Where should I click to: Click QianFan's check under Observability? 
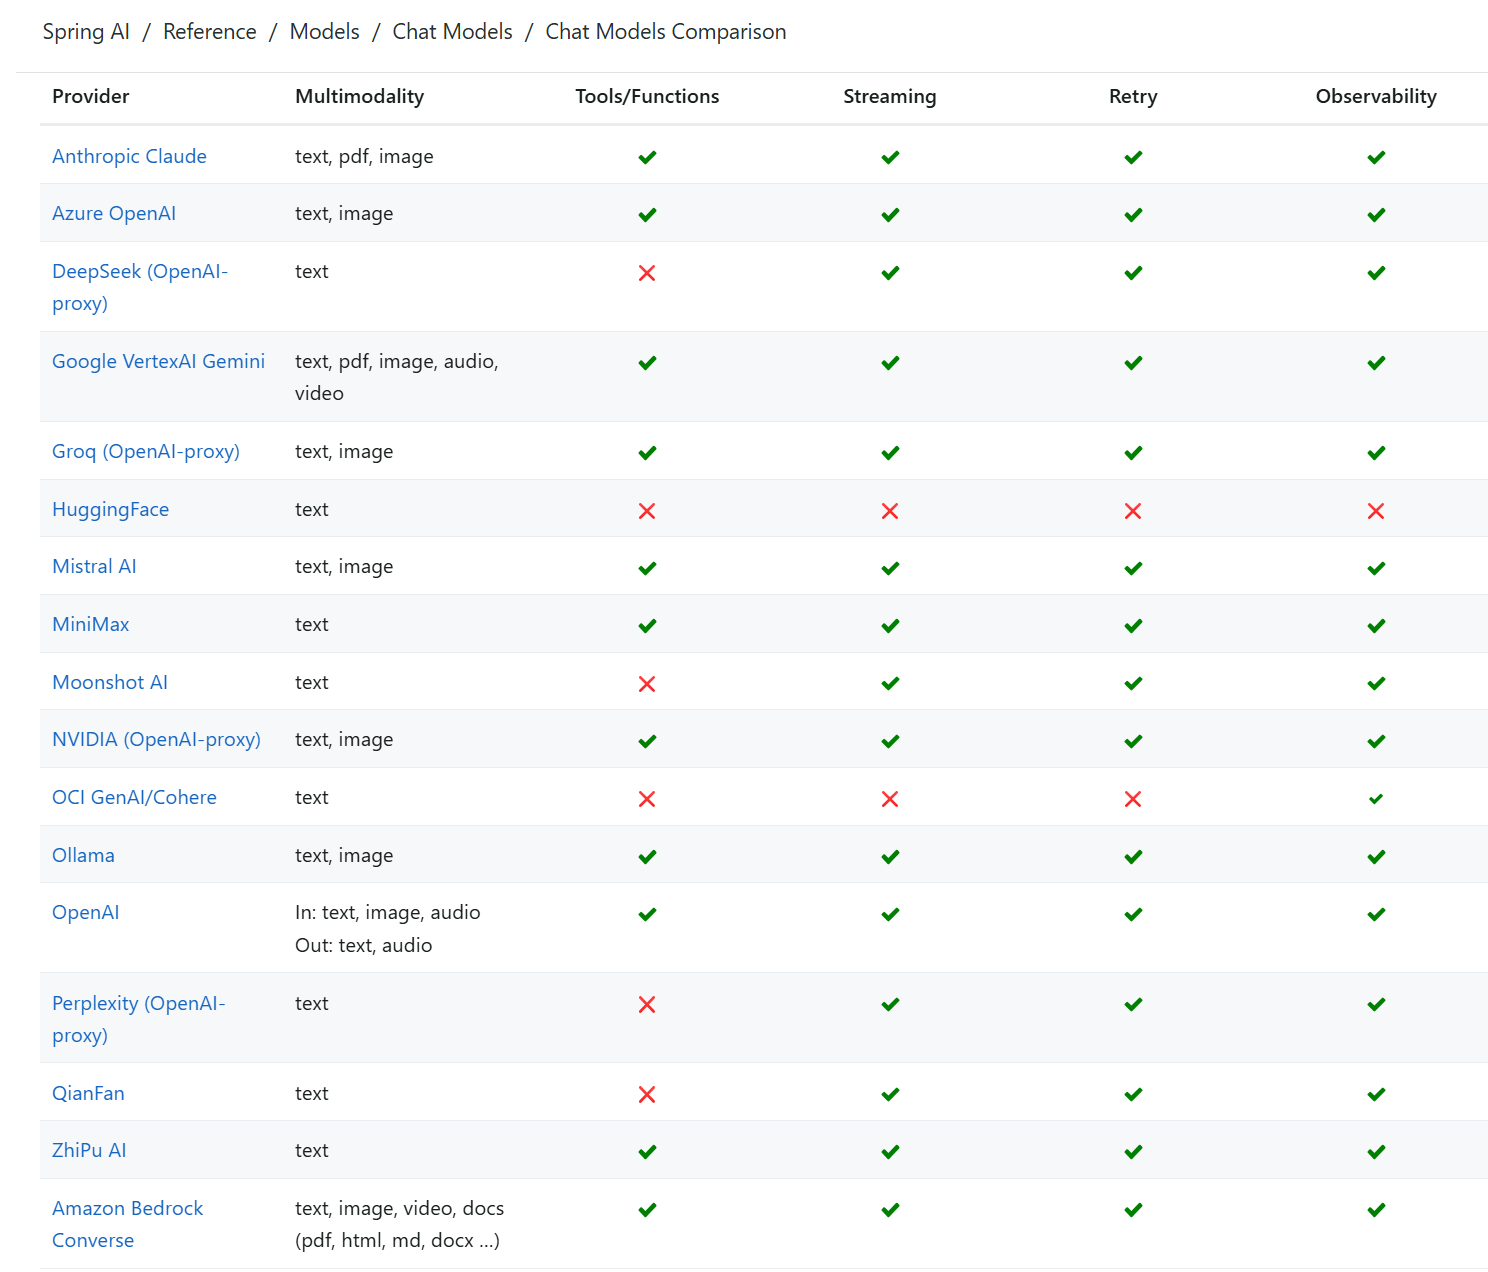click(1376, 1094)
